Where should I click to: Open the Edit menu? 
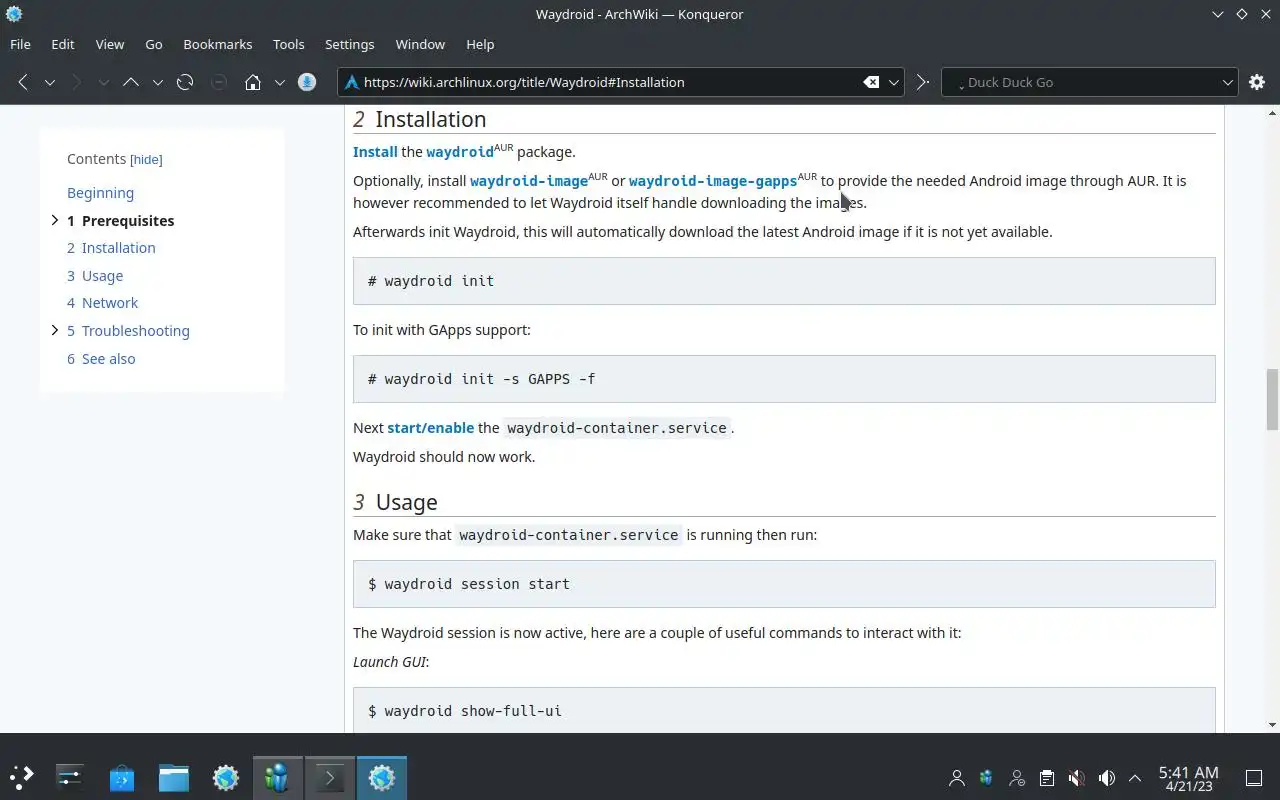point(63,44)
